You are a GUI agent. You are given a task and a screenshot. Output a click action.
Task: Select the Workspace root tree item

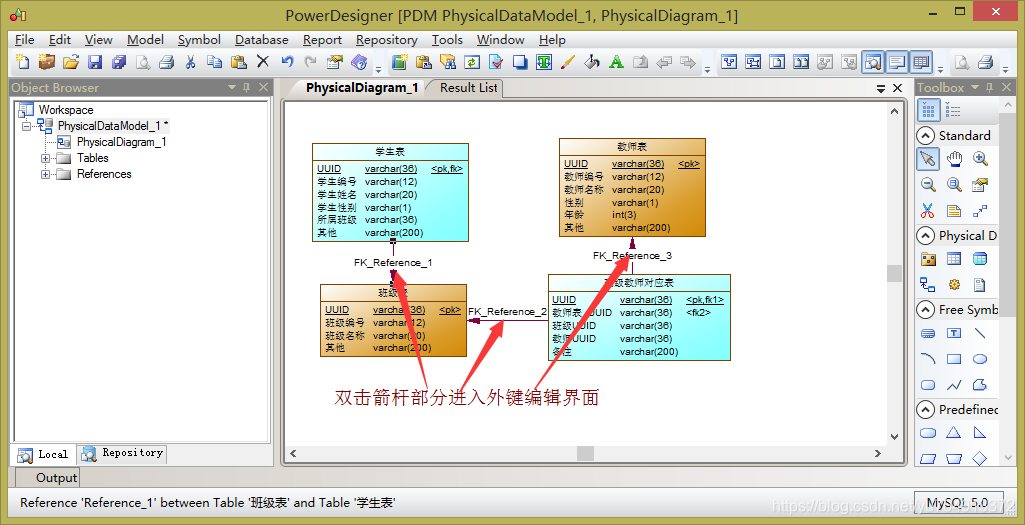tap(66, 110)
